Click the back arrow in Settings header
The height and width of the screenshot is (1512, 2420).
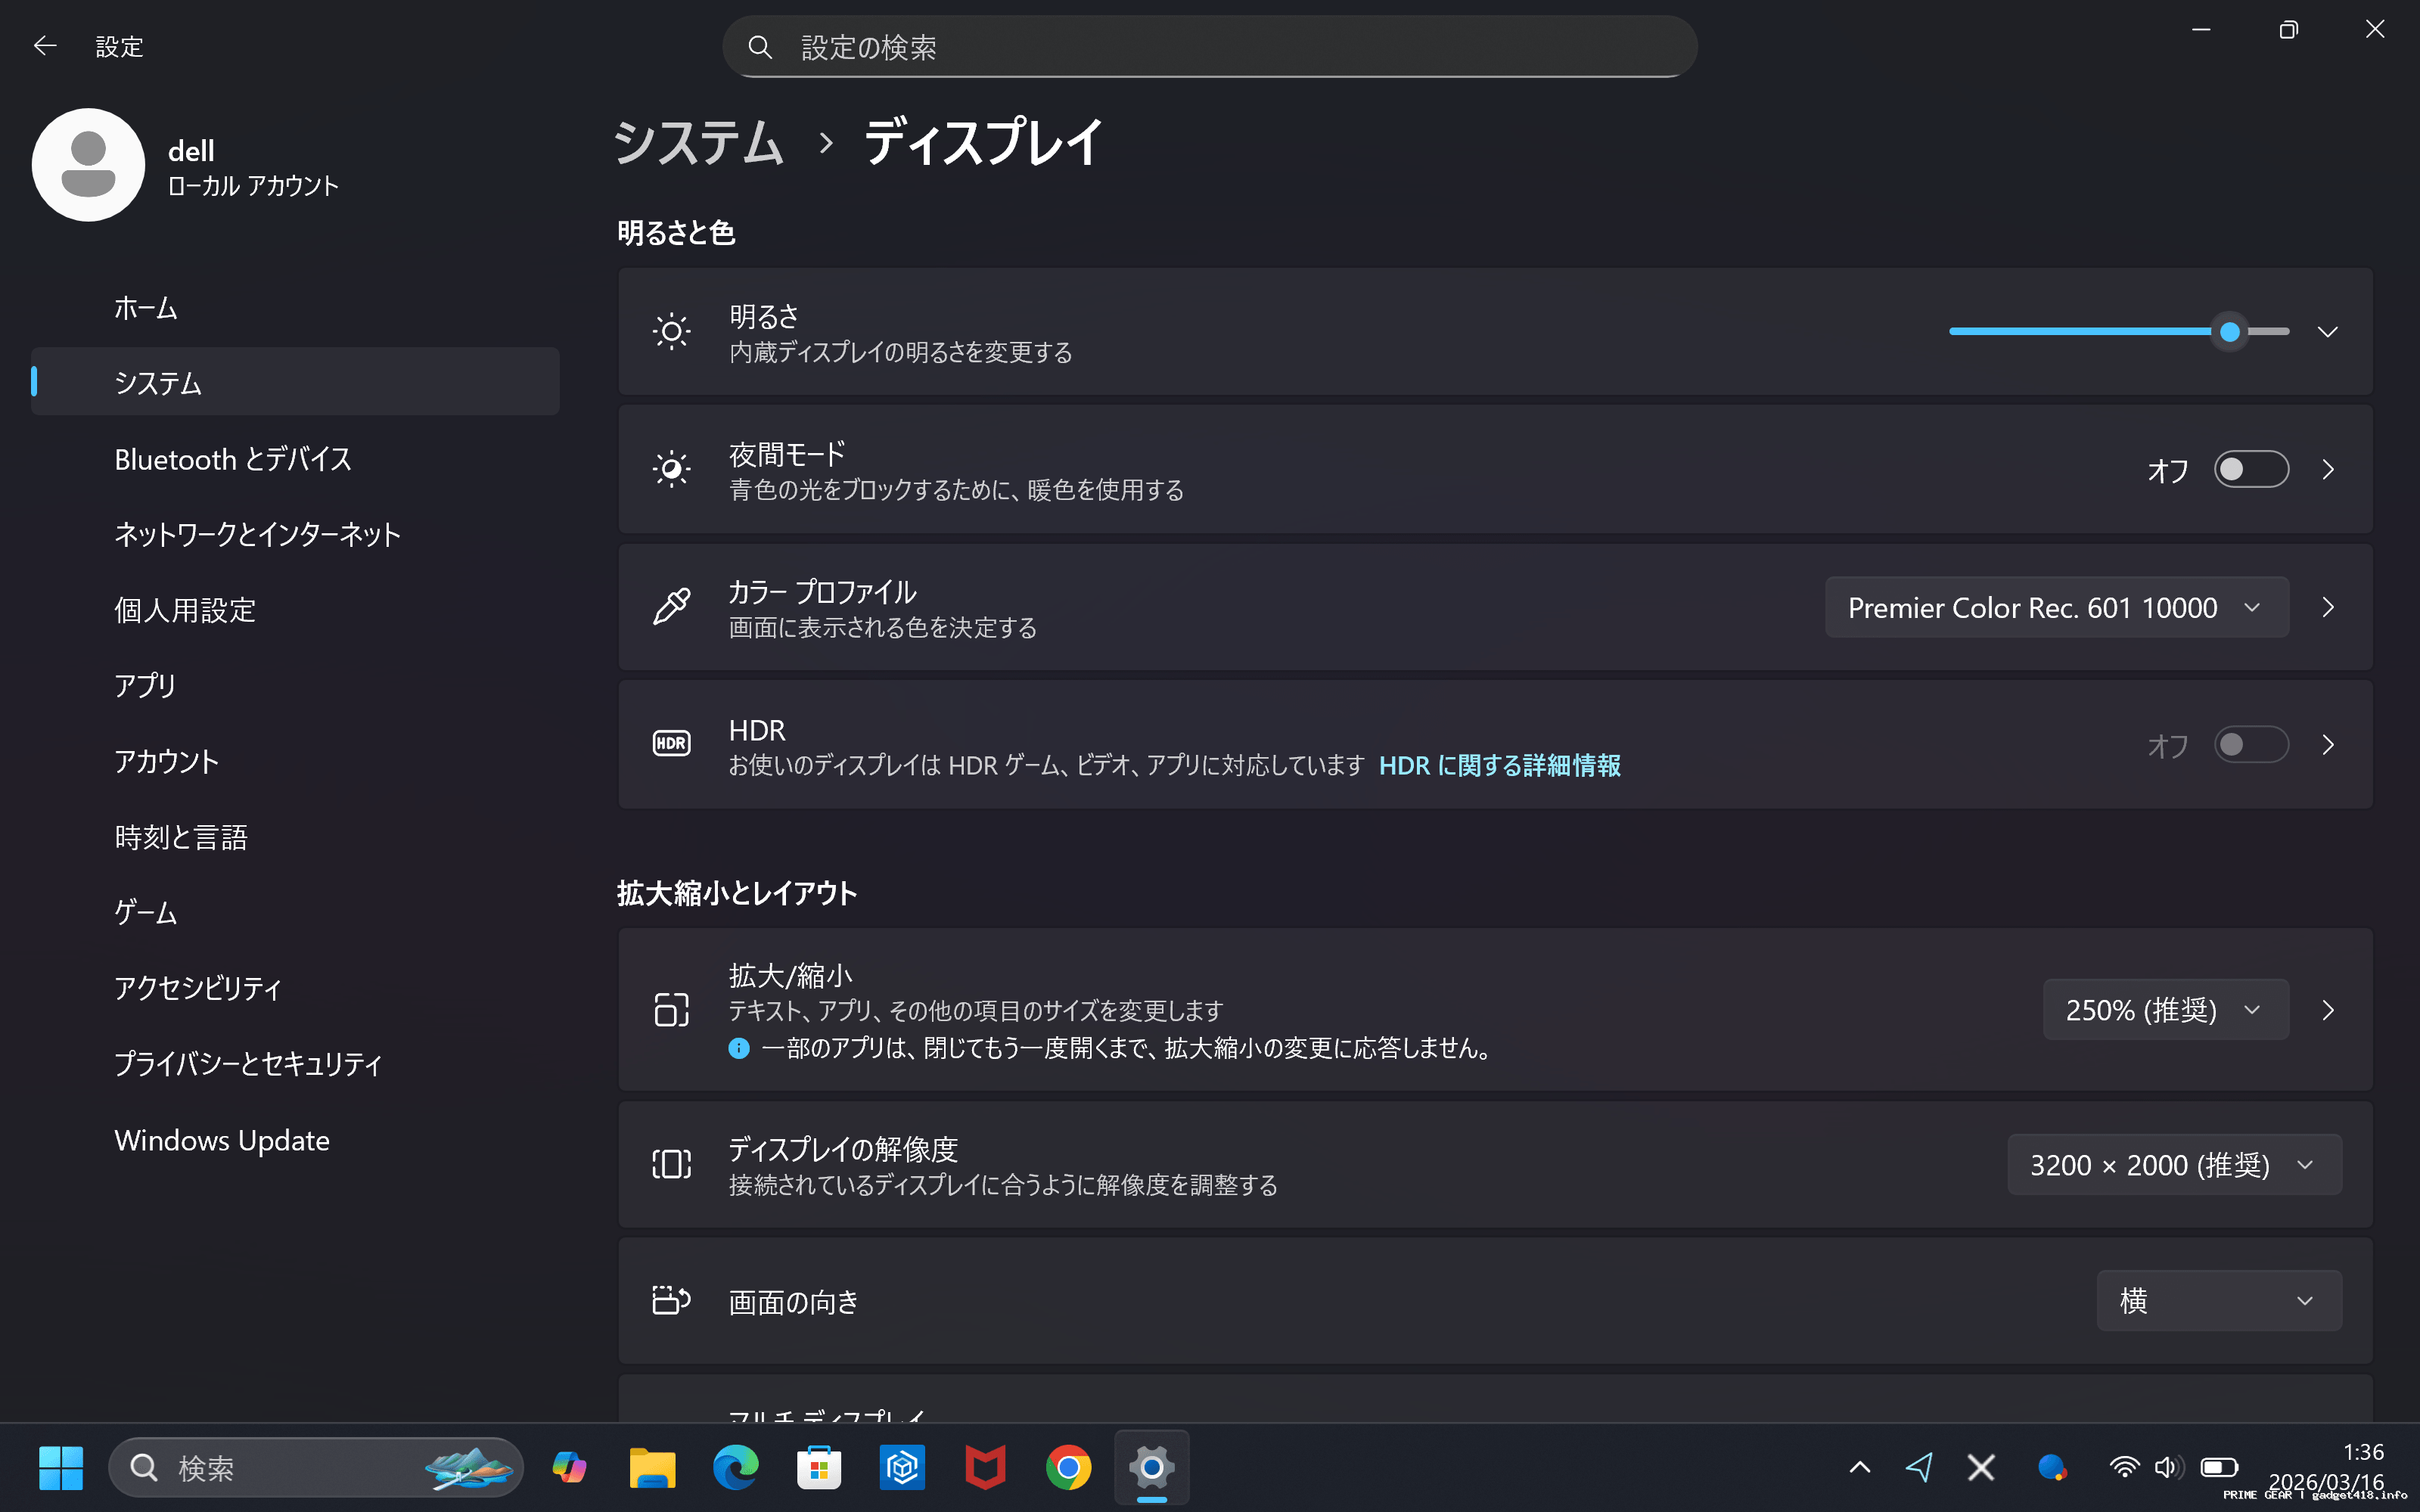[x=44, y=46]
